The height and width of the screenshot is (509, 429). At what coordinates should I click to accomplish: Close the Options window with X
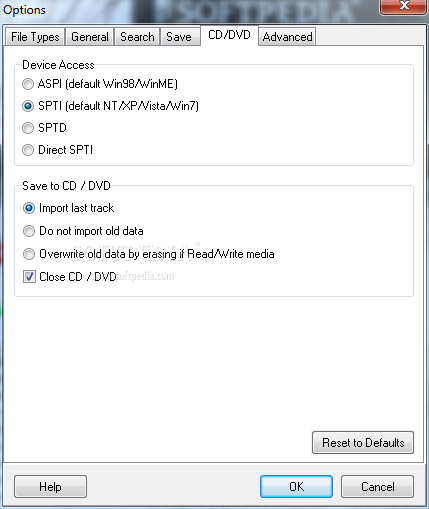point(404,6)
